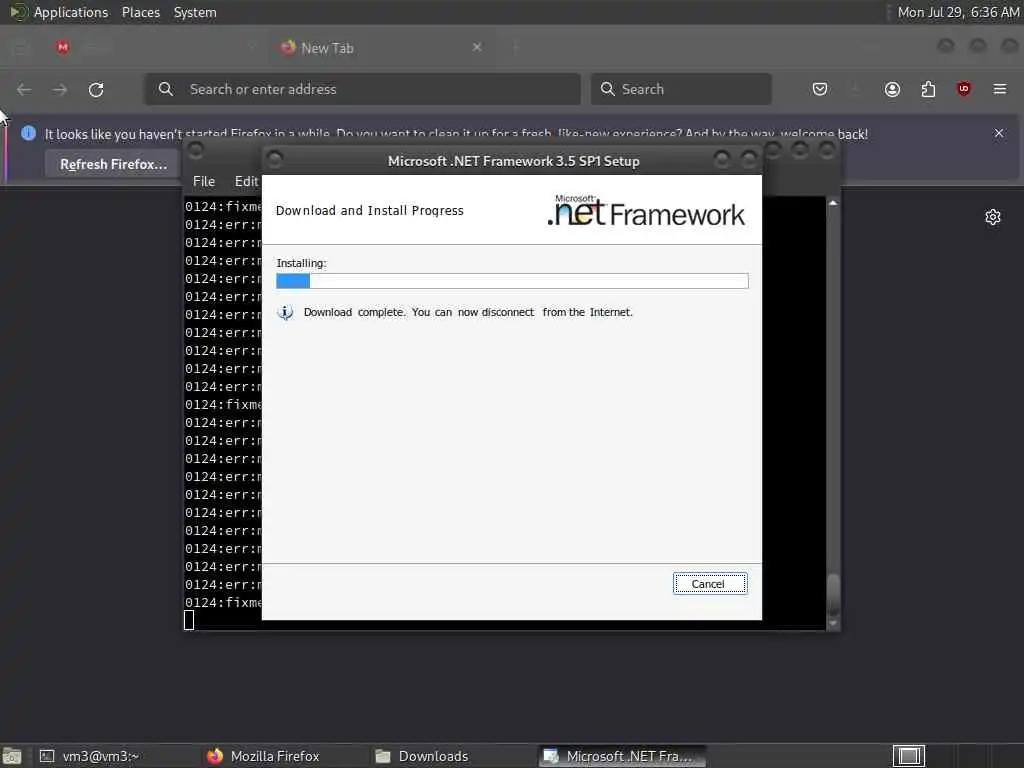Switch to the New Tab tab

click(381, 48)
